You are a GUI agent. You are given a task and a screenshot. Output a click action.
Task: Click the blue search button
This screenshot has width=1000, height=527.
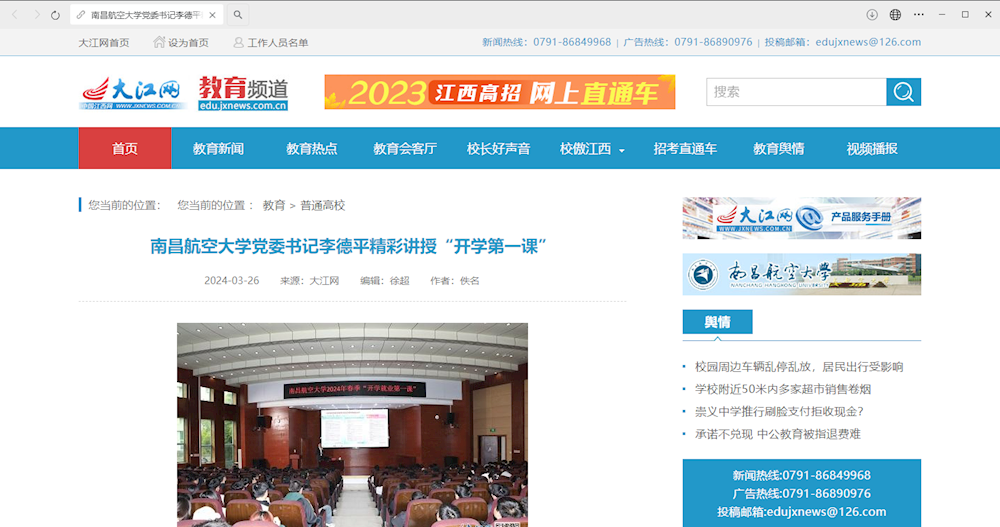[x=903, y=92]
